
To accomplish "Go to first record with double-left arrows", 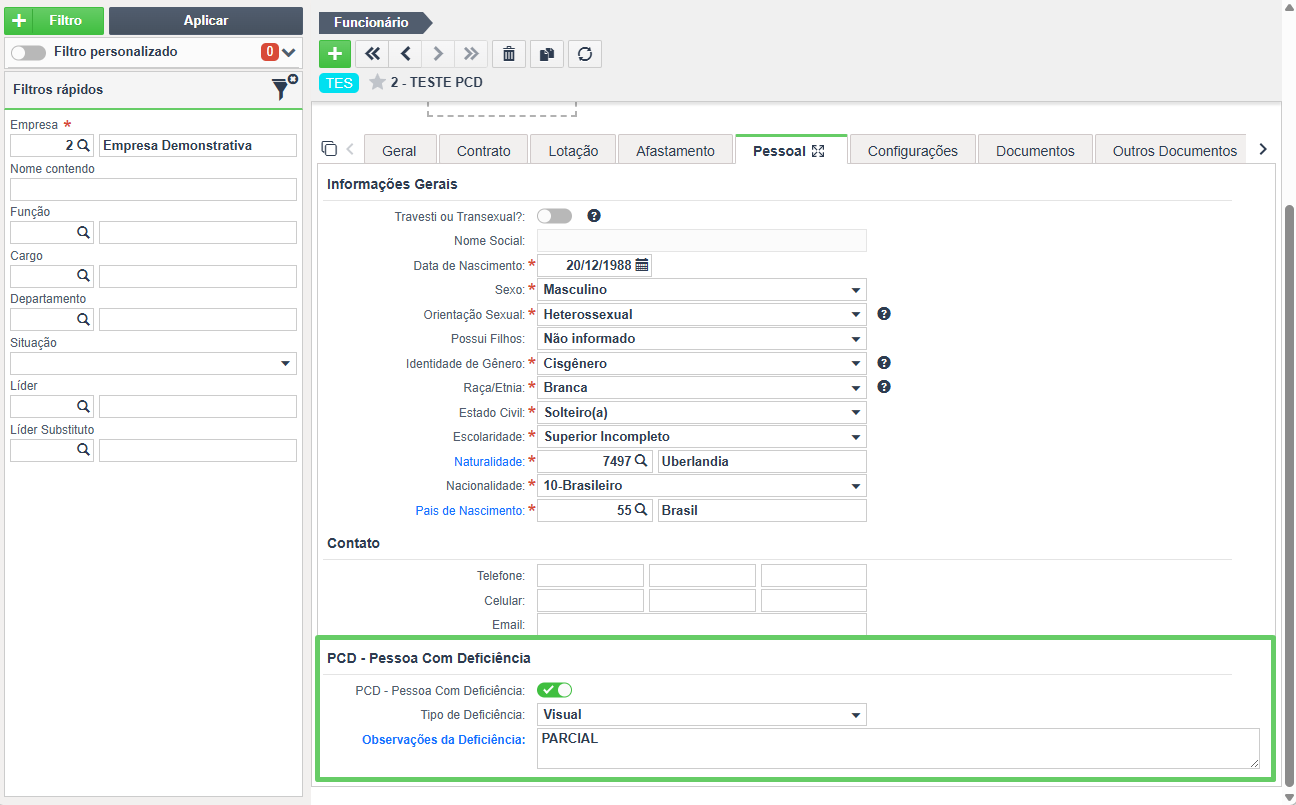I will pos(372,53).
